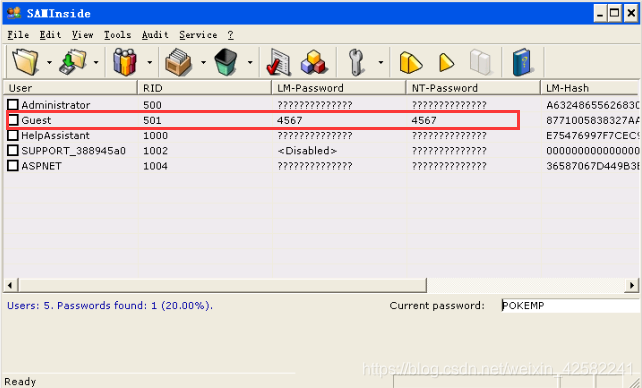Viewport: 642px width, 388px height.
Task: Click the LM-Hash starting A6324865562683
Action: [x=592, y=105]
